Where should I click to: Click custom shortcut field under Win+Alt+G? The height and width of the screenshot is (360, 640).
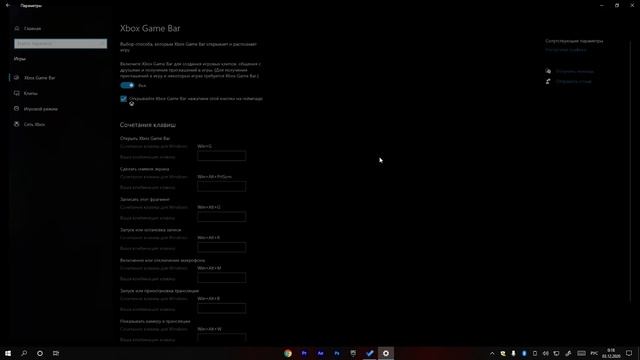pos(222,217)
